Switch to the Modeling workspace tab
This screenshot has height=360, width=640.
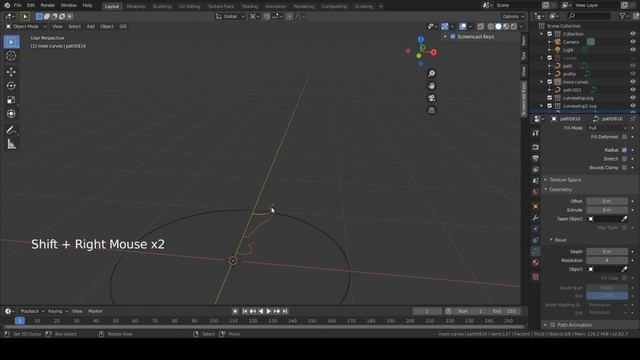pyautogui.click(x=136, y=7)
